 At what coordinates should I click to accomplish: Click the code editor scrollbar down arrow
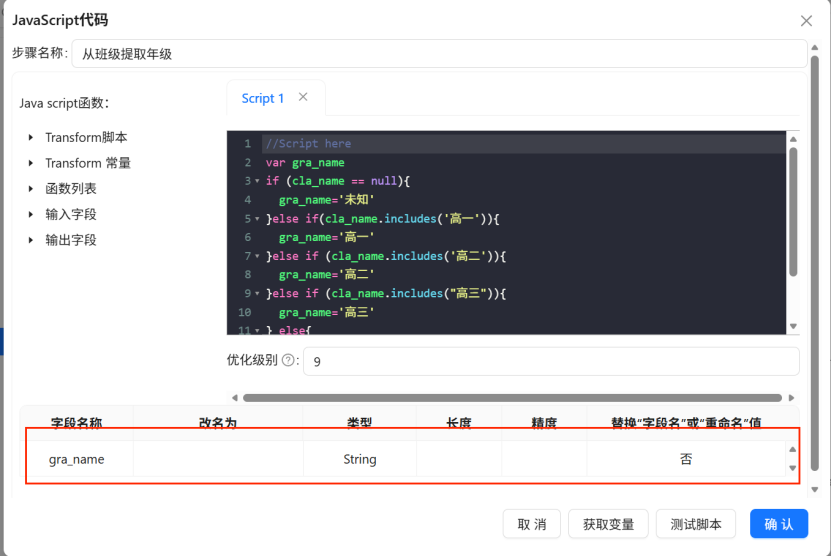pos(793,326)
